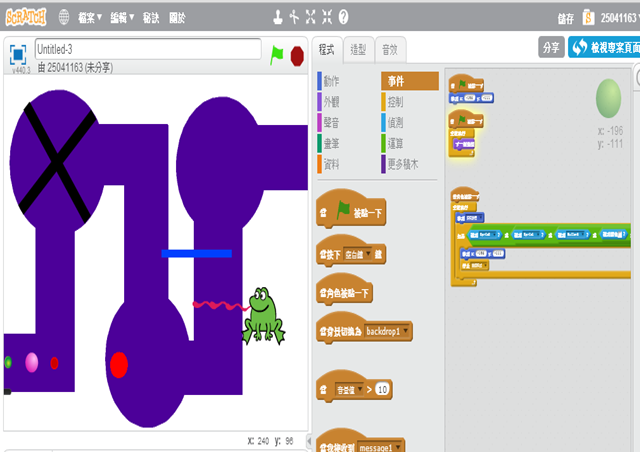Switch to the 音效 sounds tab

[x=390, y=50]
